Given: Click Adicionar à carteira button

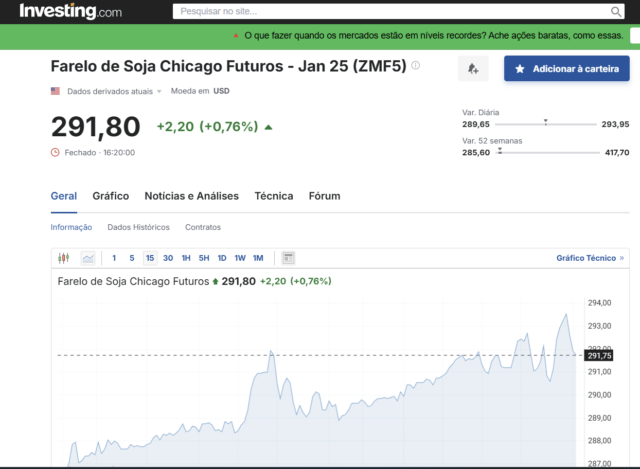Looking at the screenshot, I should tap(567, 68).
